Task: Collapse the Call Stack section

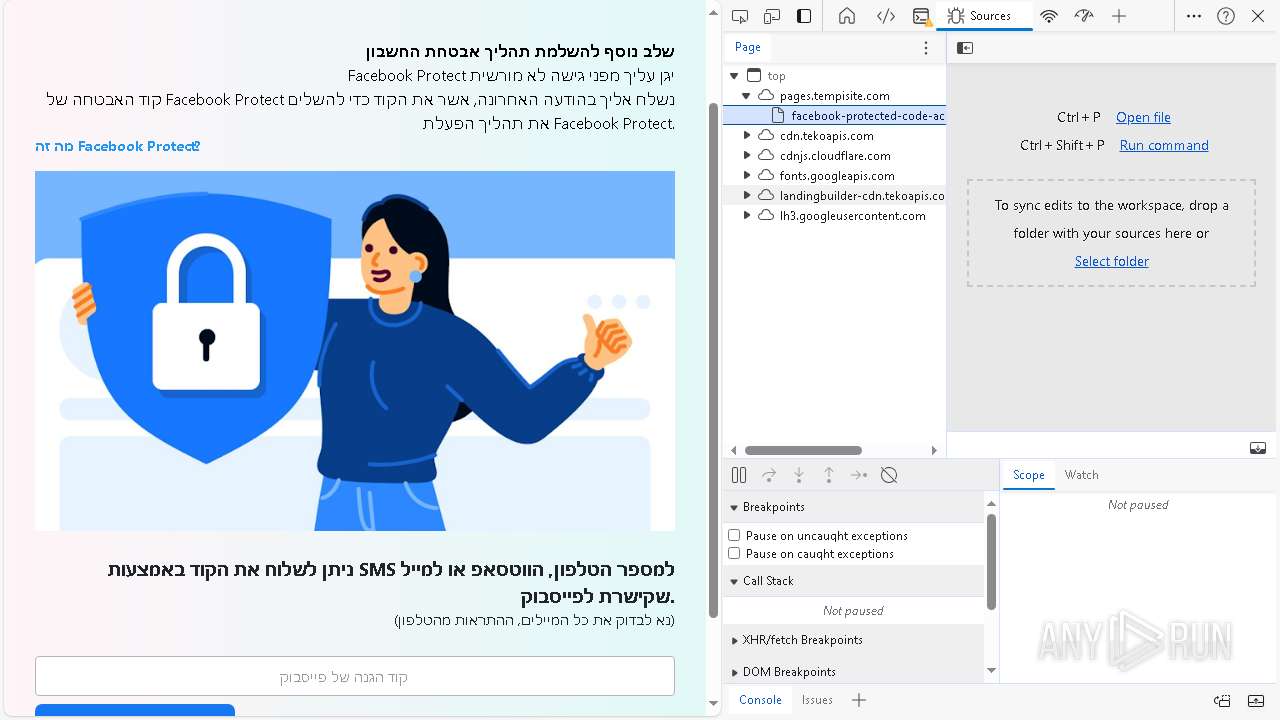Action: click(x=853, y=581)
